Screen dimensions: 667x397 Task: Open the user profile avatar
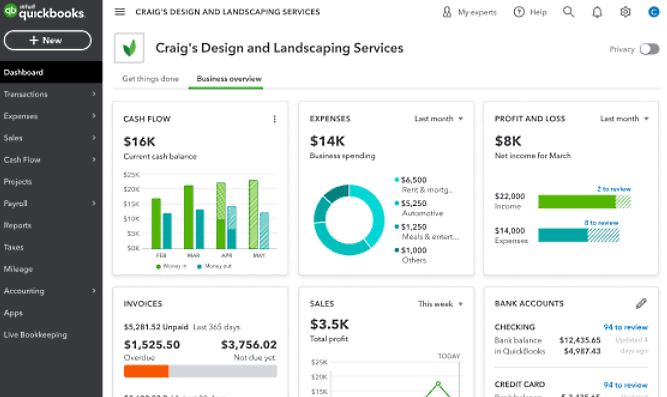point(653,12)
